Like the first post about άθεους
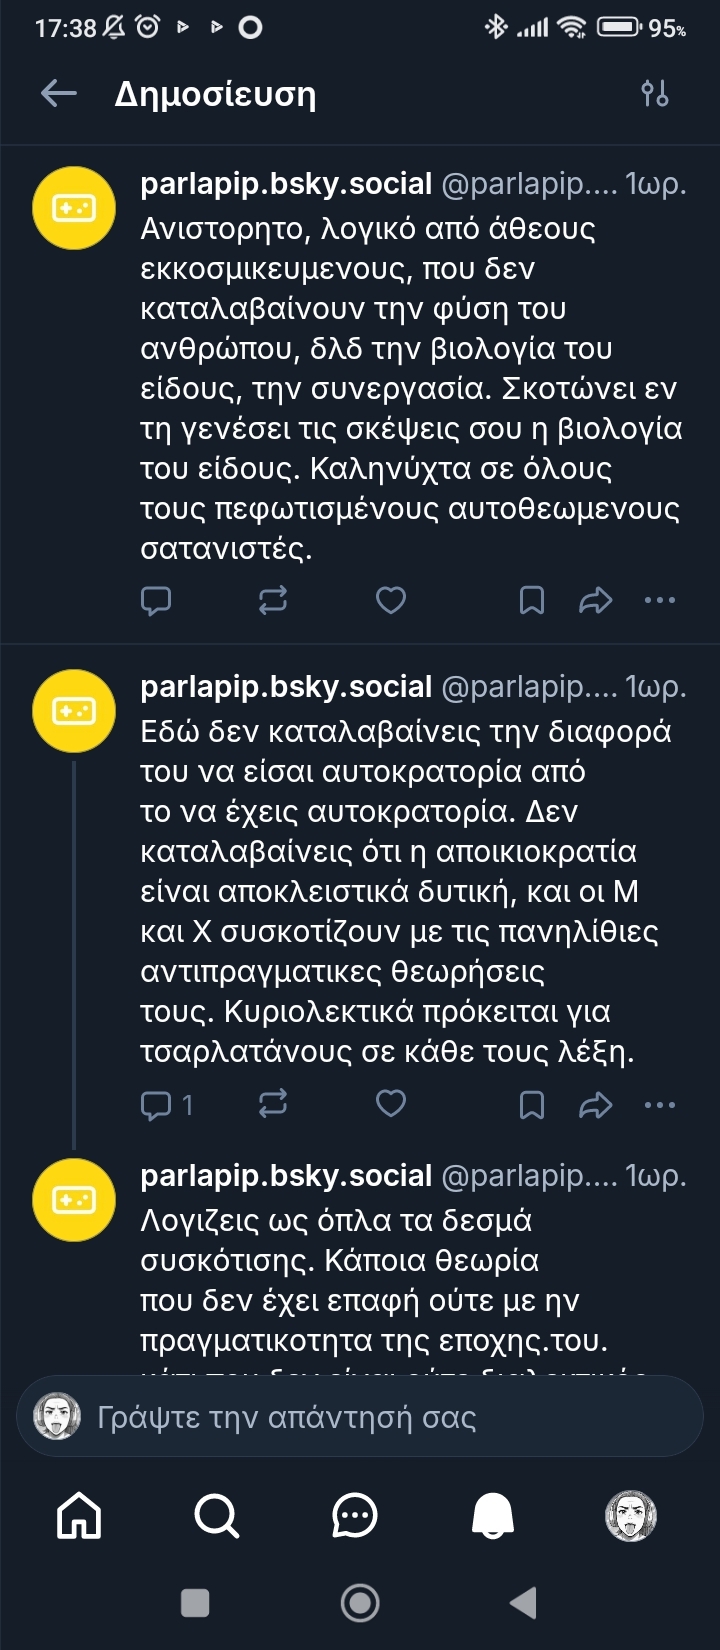 [390, 600]
